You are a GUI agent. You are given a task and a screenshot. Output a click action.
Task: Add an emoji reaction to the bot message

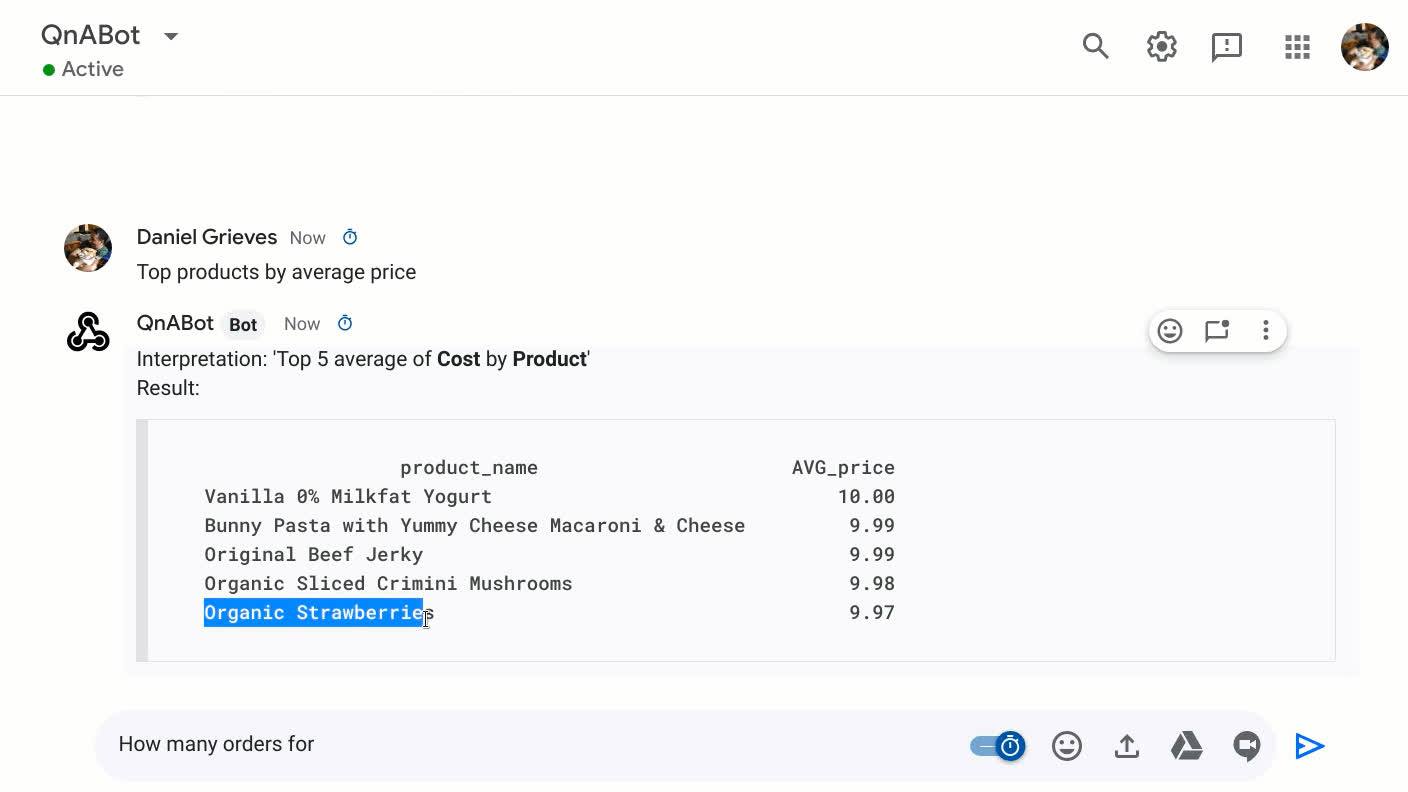click(x=1170, y=331)
